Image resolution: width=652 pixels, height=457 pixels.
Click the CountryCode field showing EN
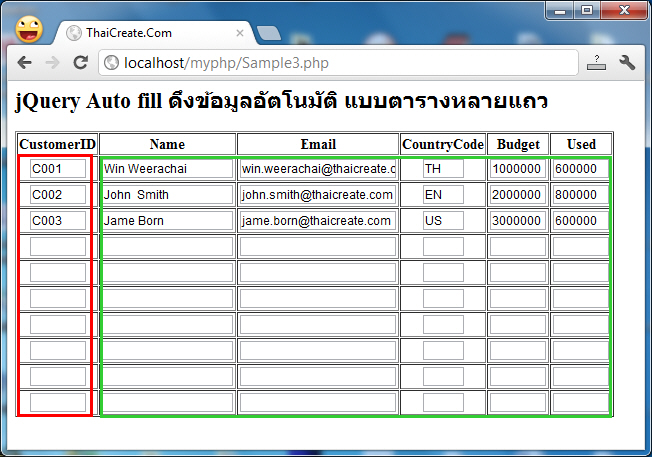(443, 195)
